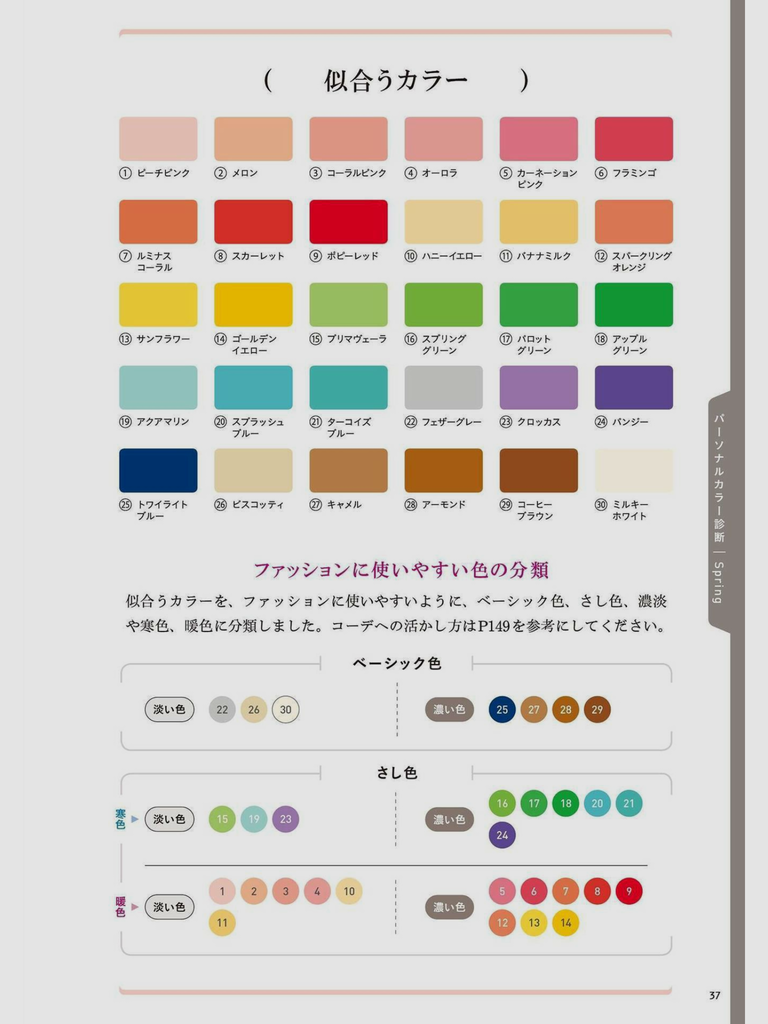
Task: Click the white round chip numbered 30
Action: [285, 709]
